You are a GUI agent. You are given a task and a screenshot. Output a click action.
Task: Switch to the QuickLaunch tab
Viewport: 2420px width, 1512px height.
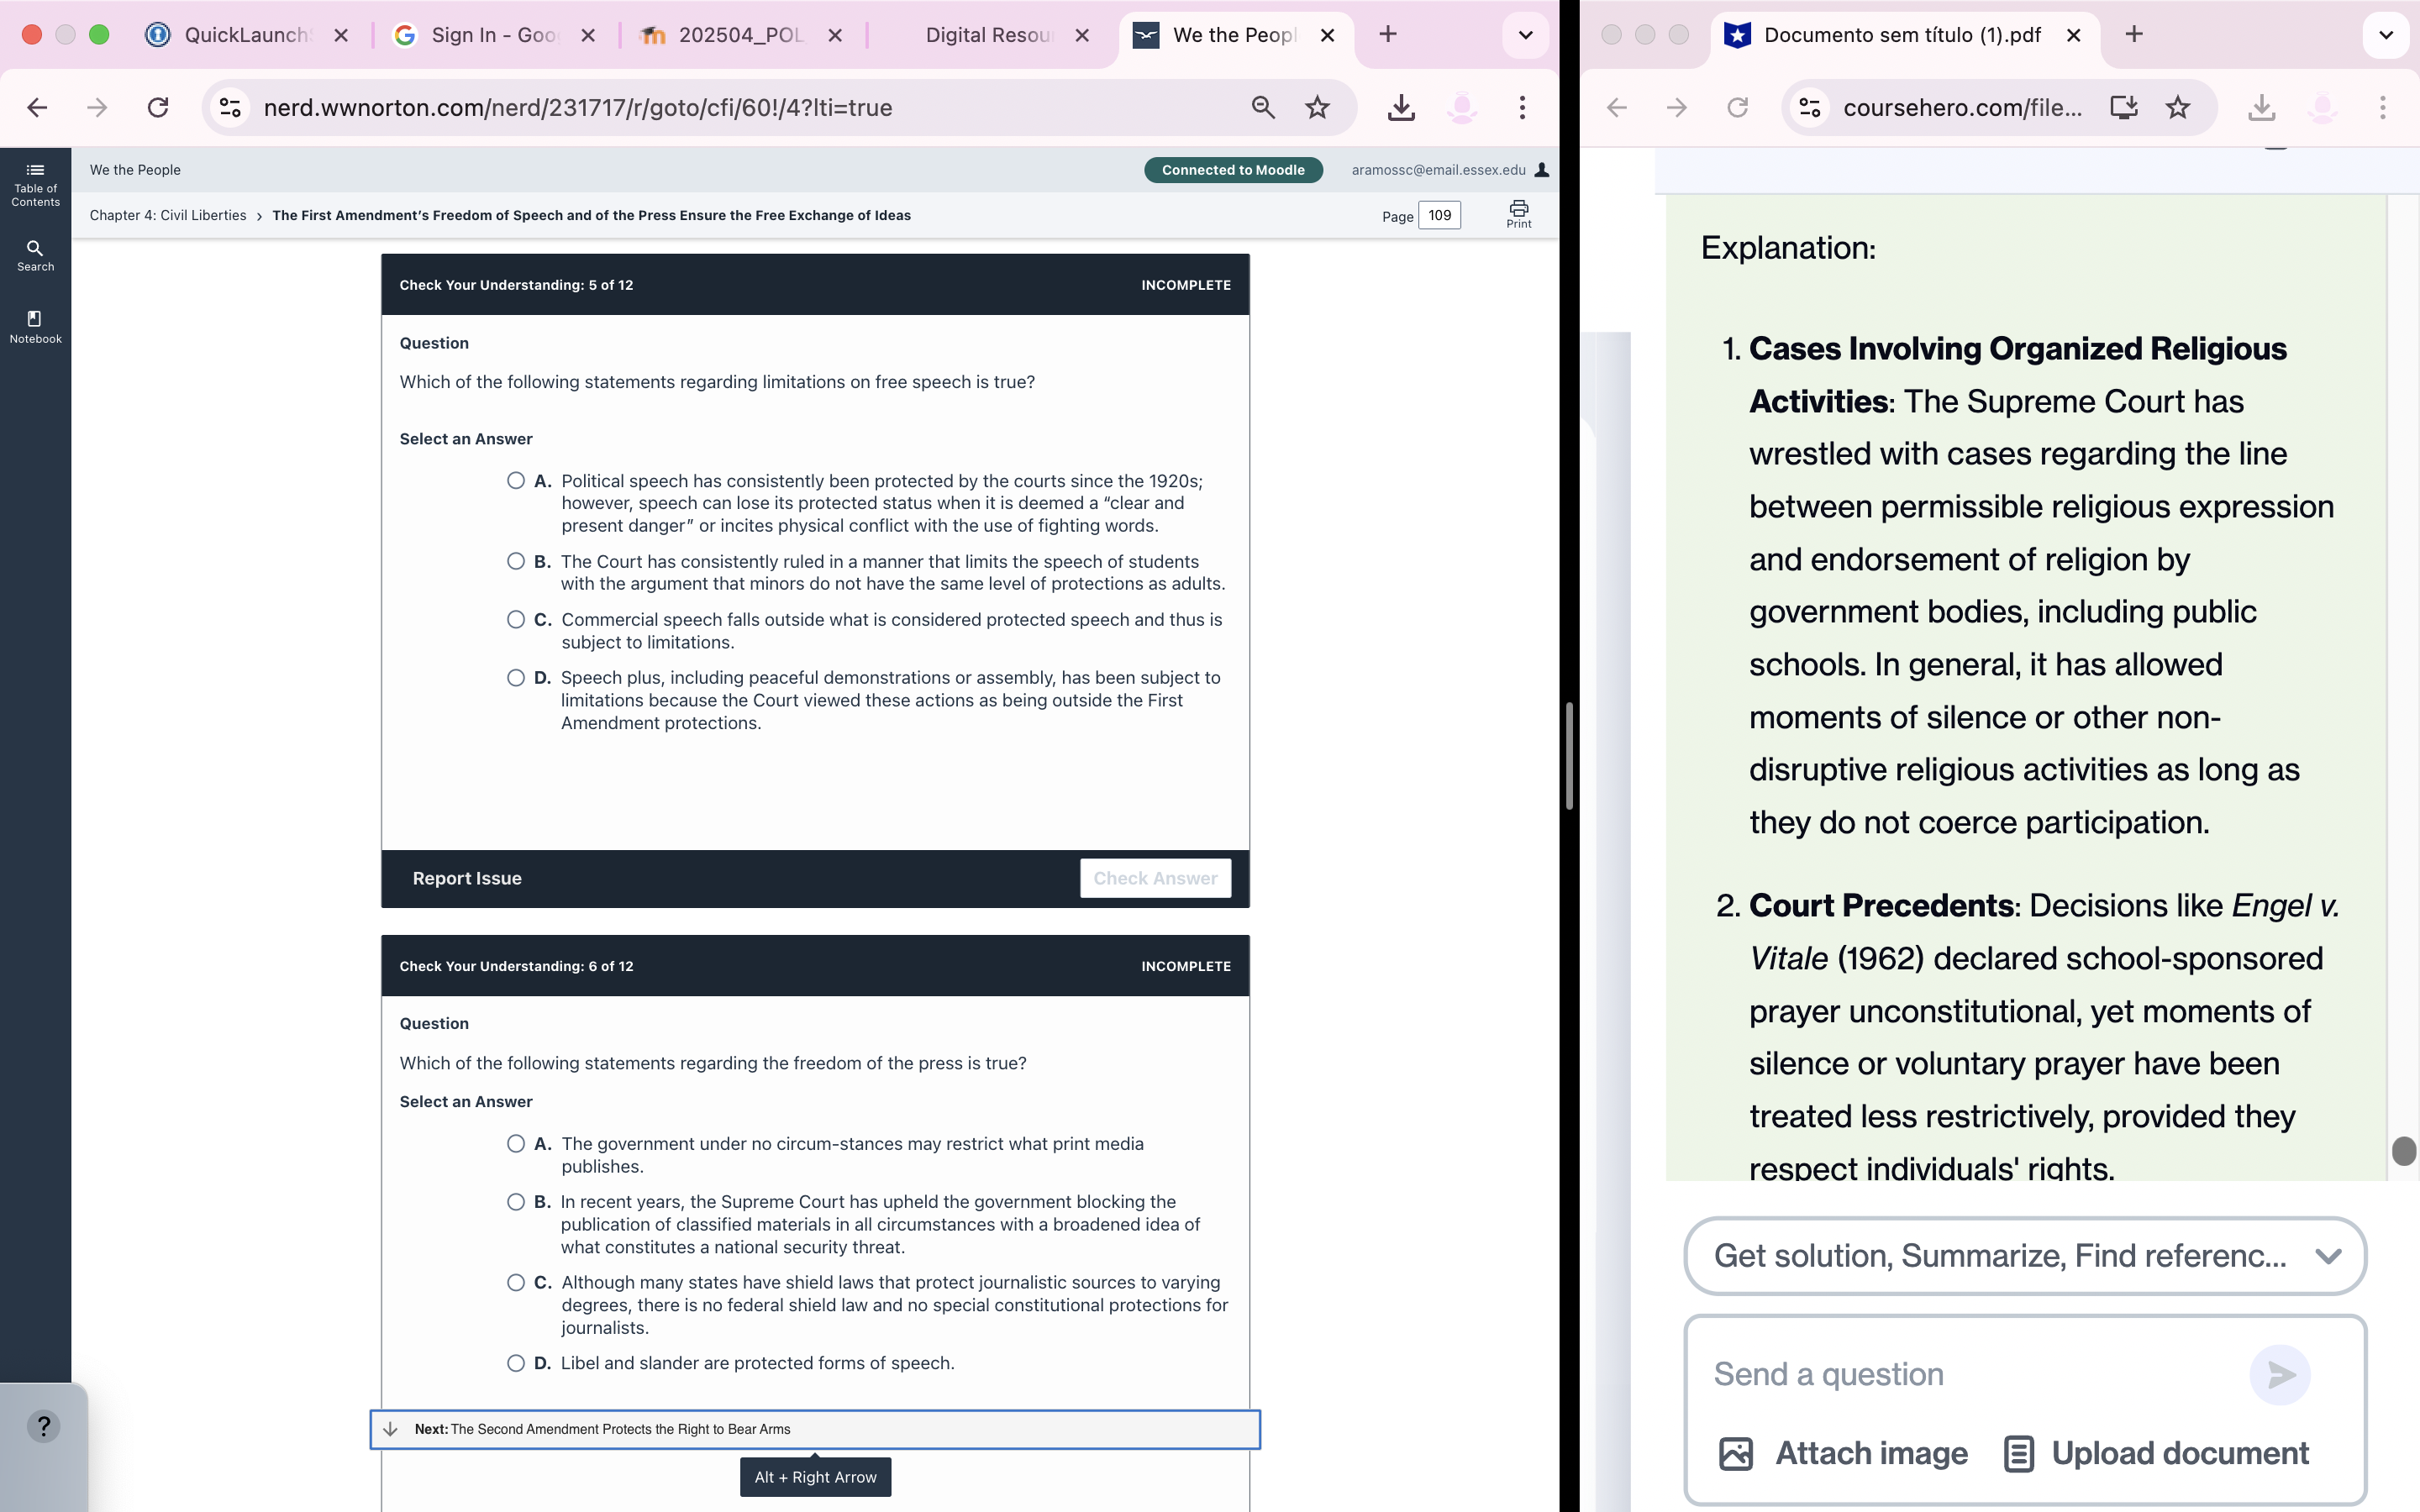click(x=247, y=35)
